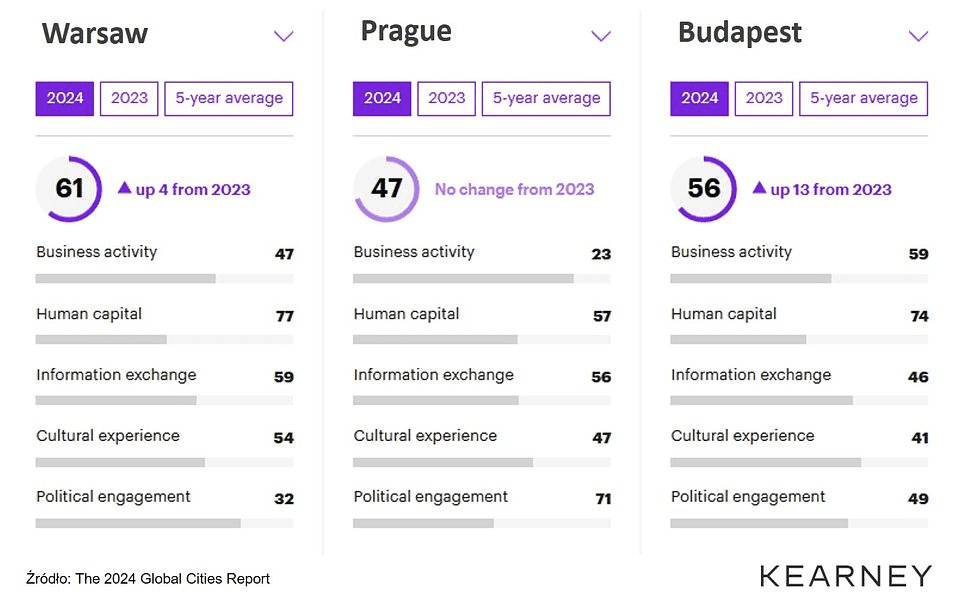Switch Prague to the 2023 tab
Screen dimensions: 960x608
click(x=446, y=99)
